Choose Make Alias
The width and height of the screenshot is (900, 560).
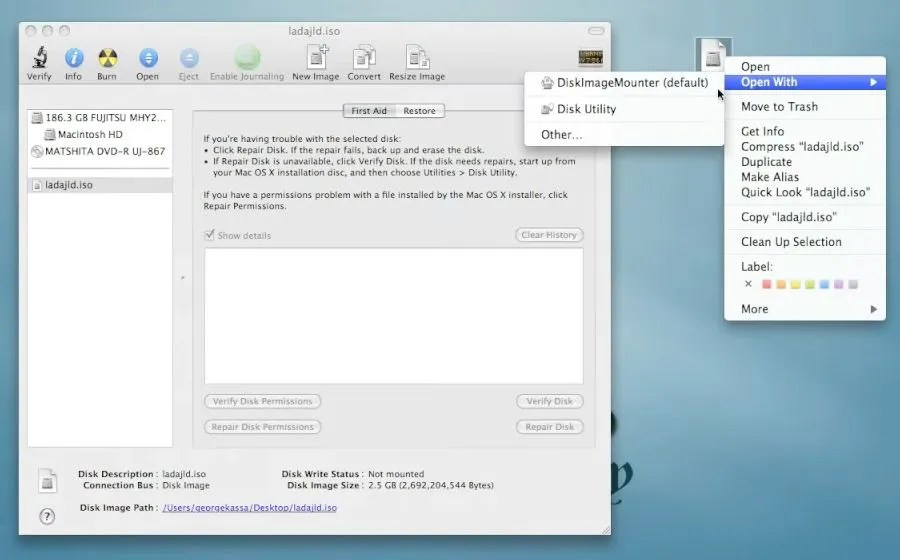(805, 177)
